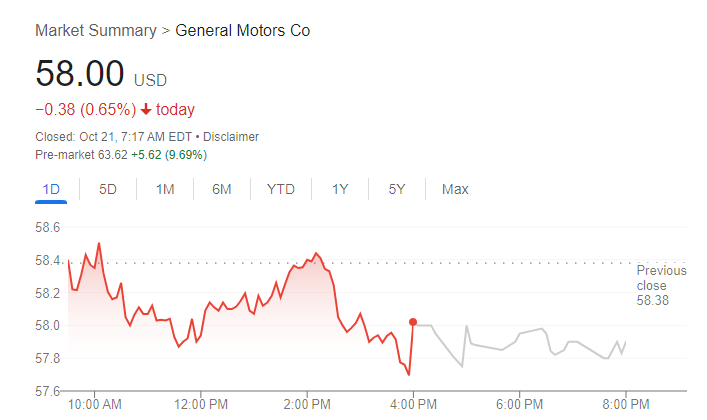Click the 10:00 AM axis label
The height and width of the screenshot is (420, 707).
95,405
